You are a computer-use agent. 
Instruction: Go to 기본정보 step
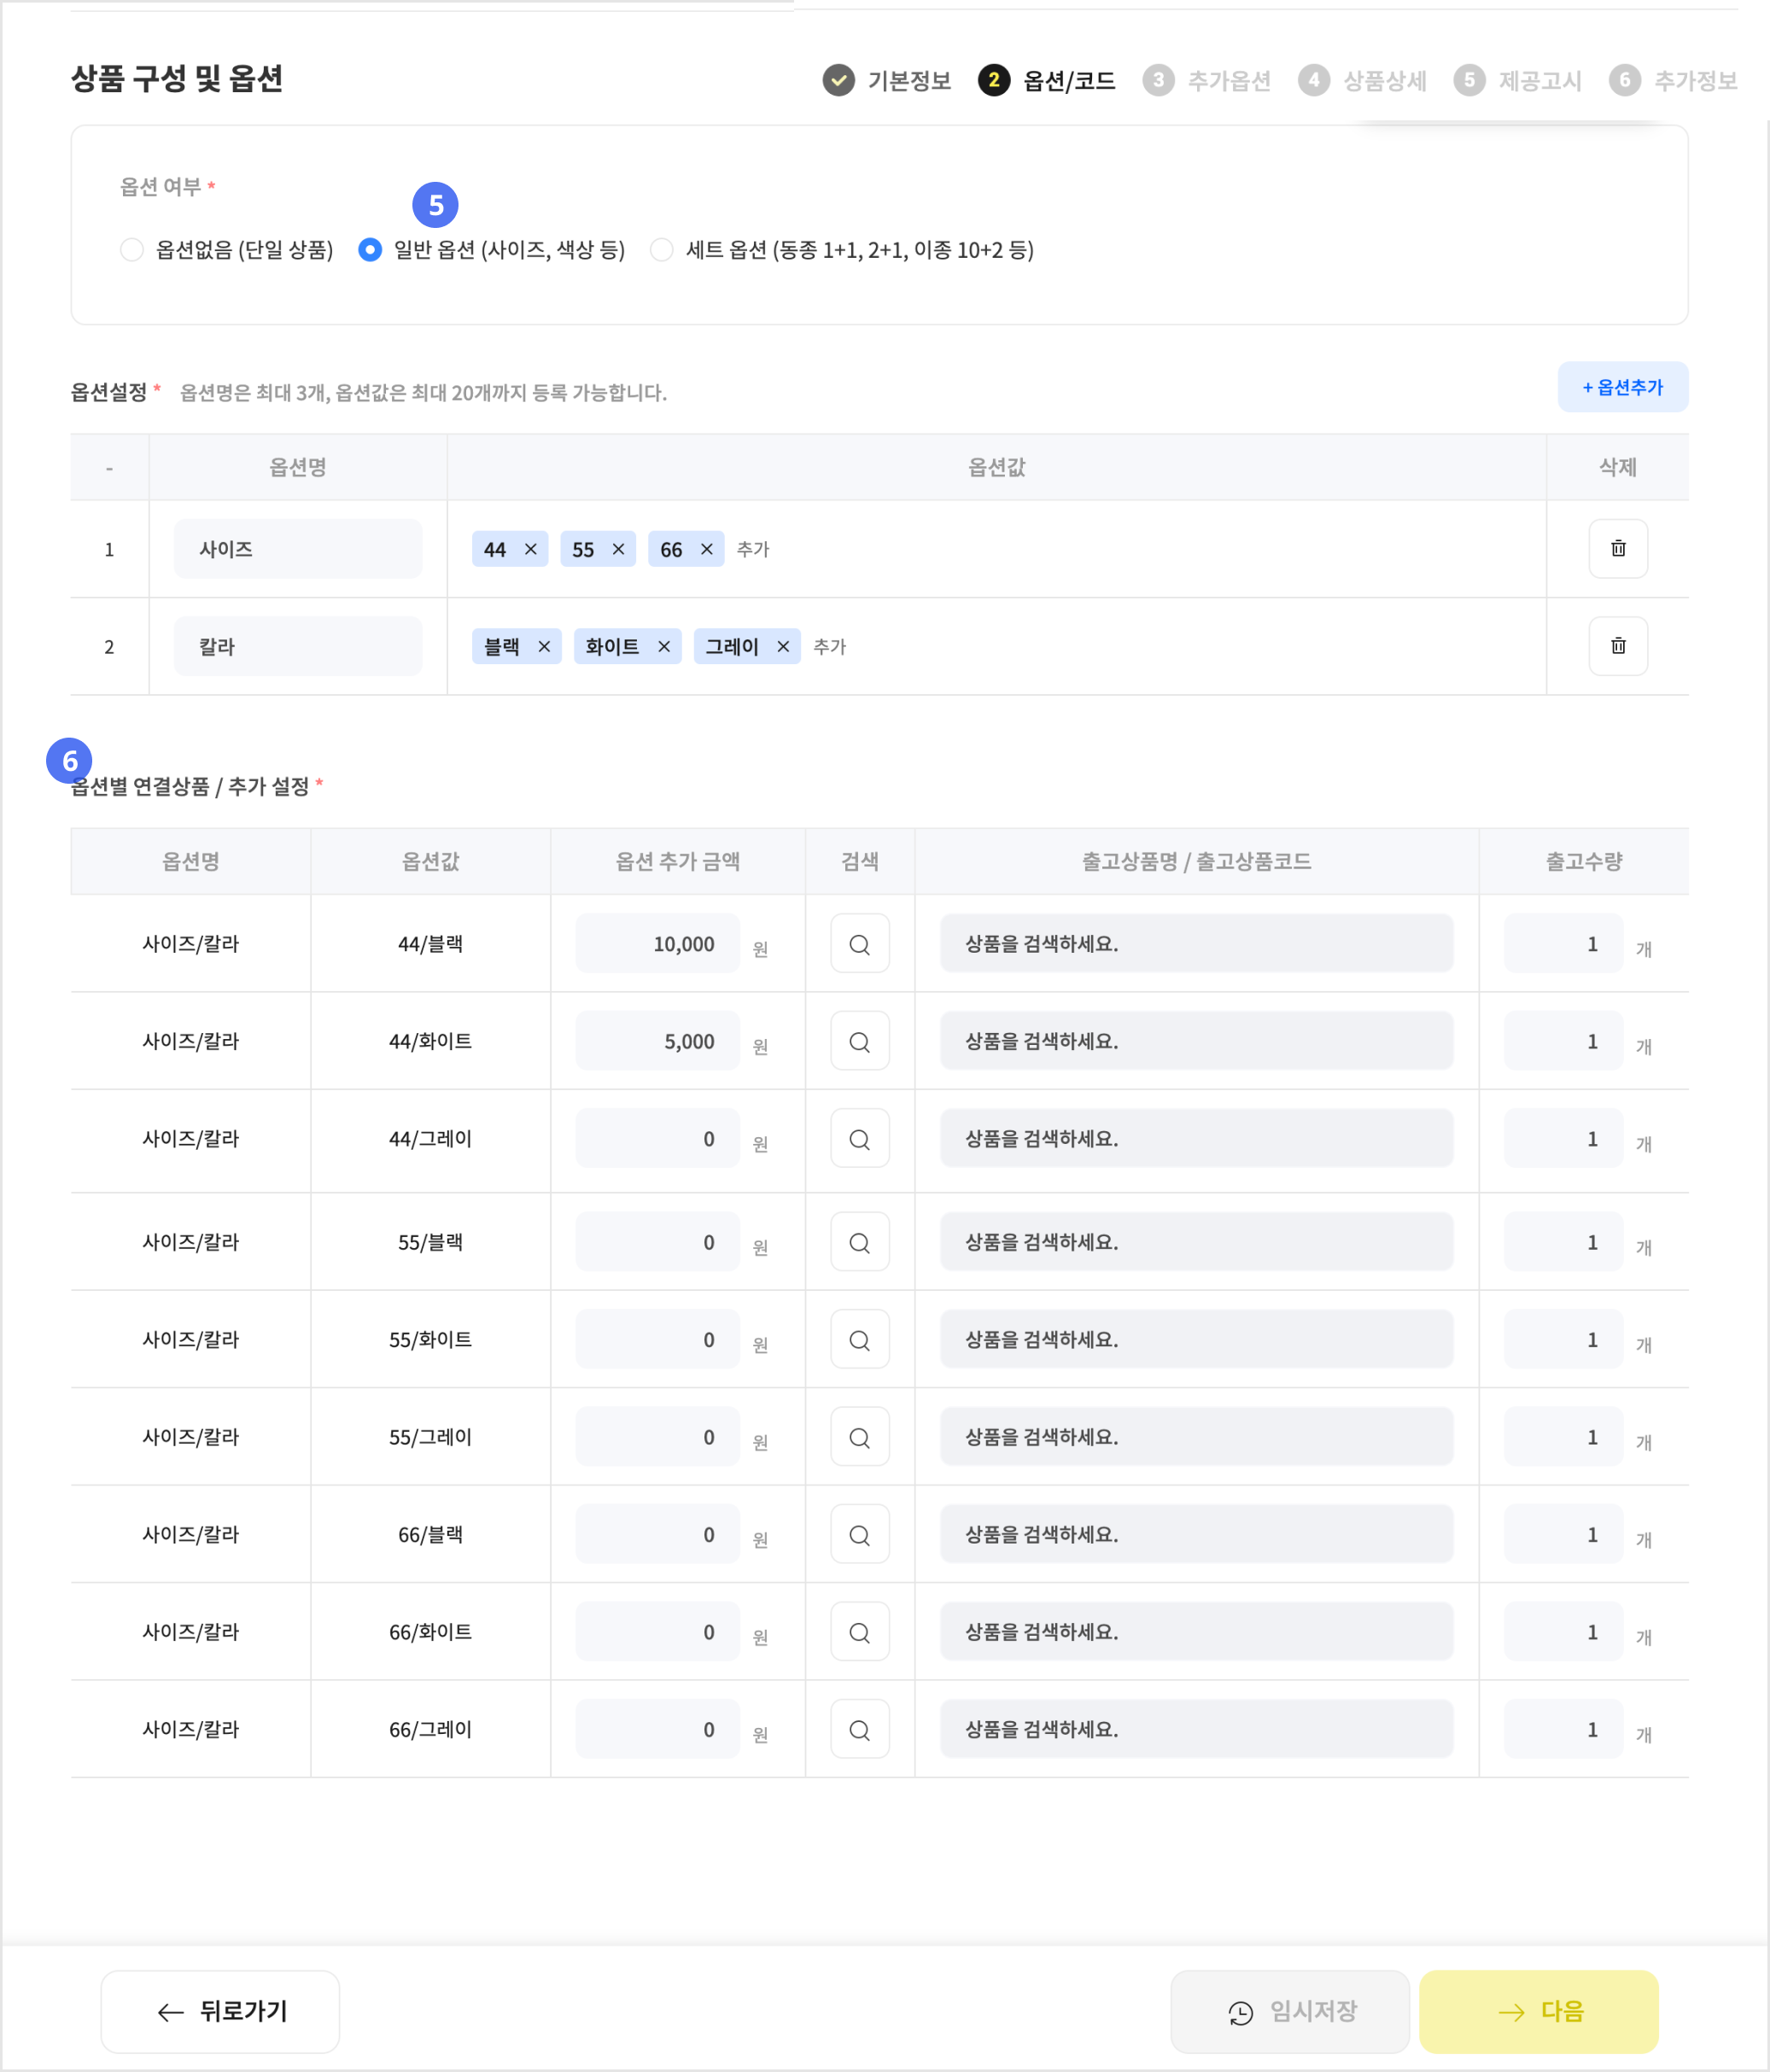(887, 80)
